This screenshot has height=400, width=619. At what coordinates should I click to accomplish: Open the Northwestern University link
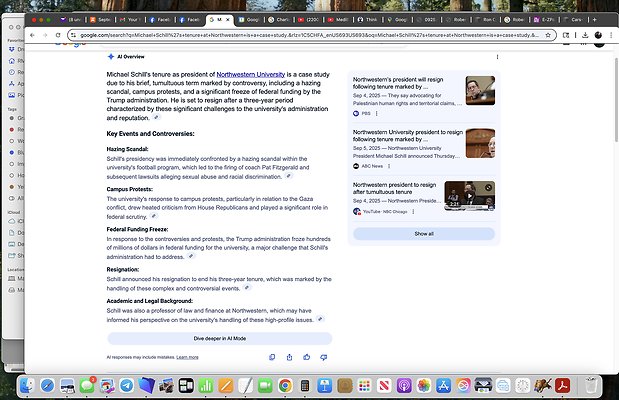coord(251,74)
